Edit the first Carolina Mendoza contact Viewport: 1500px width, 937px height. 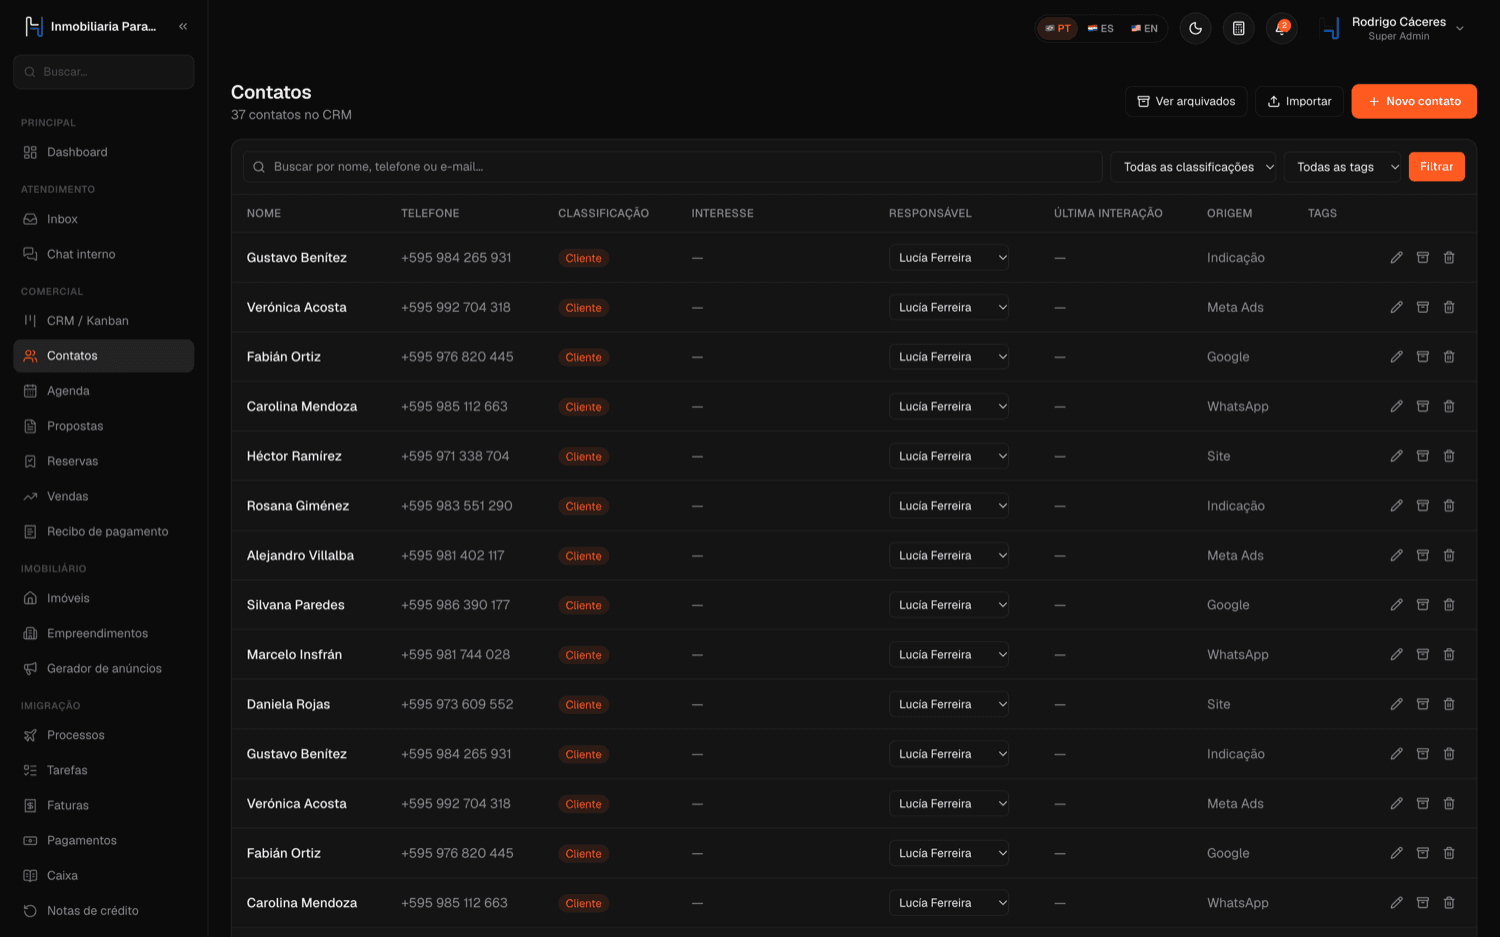tap(1396, 407)
